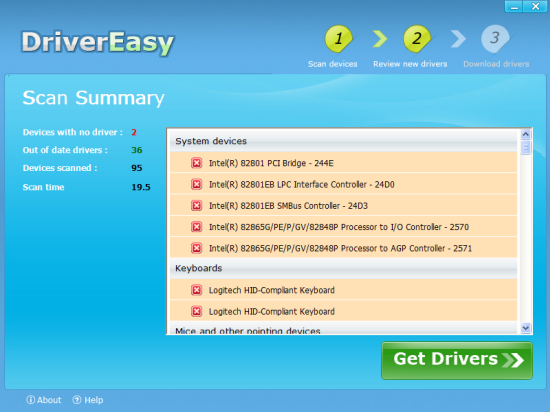Click the Keyboards group header
This screenshot has width=550, height=412.
(344, 268)
